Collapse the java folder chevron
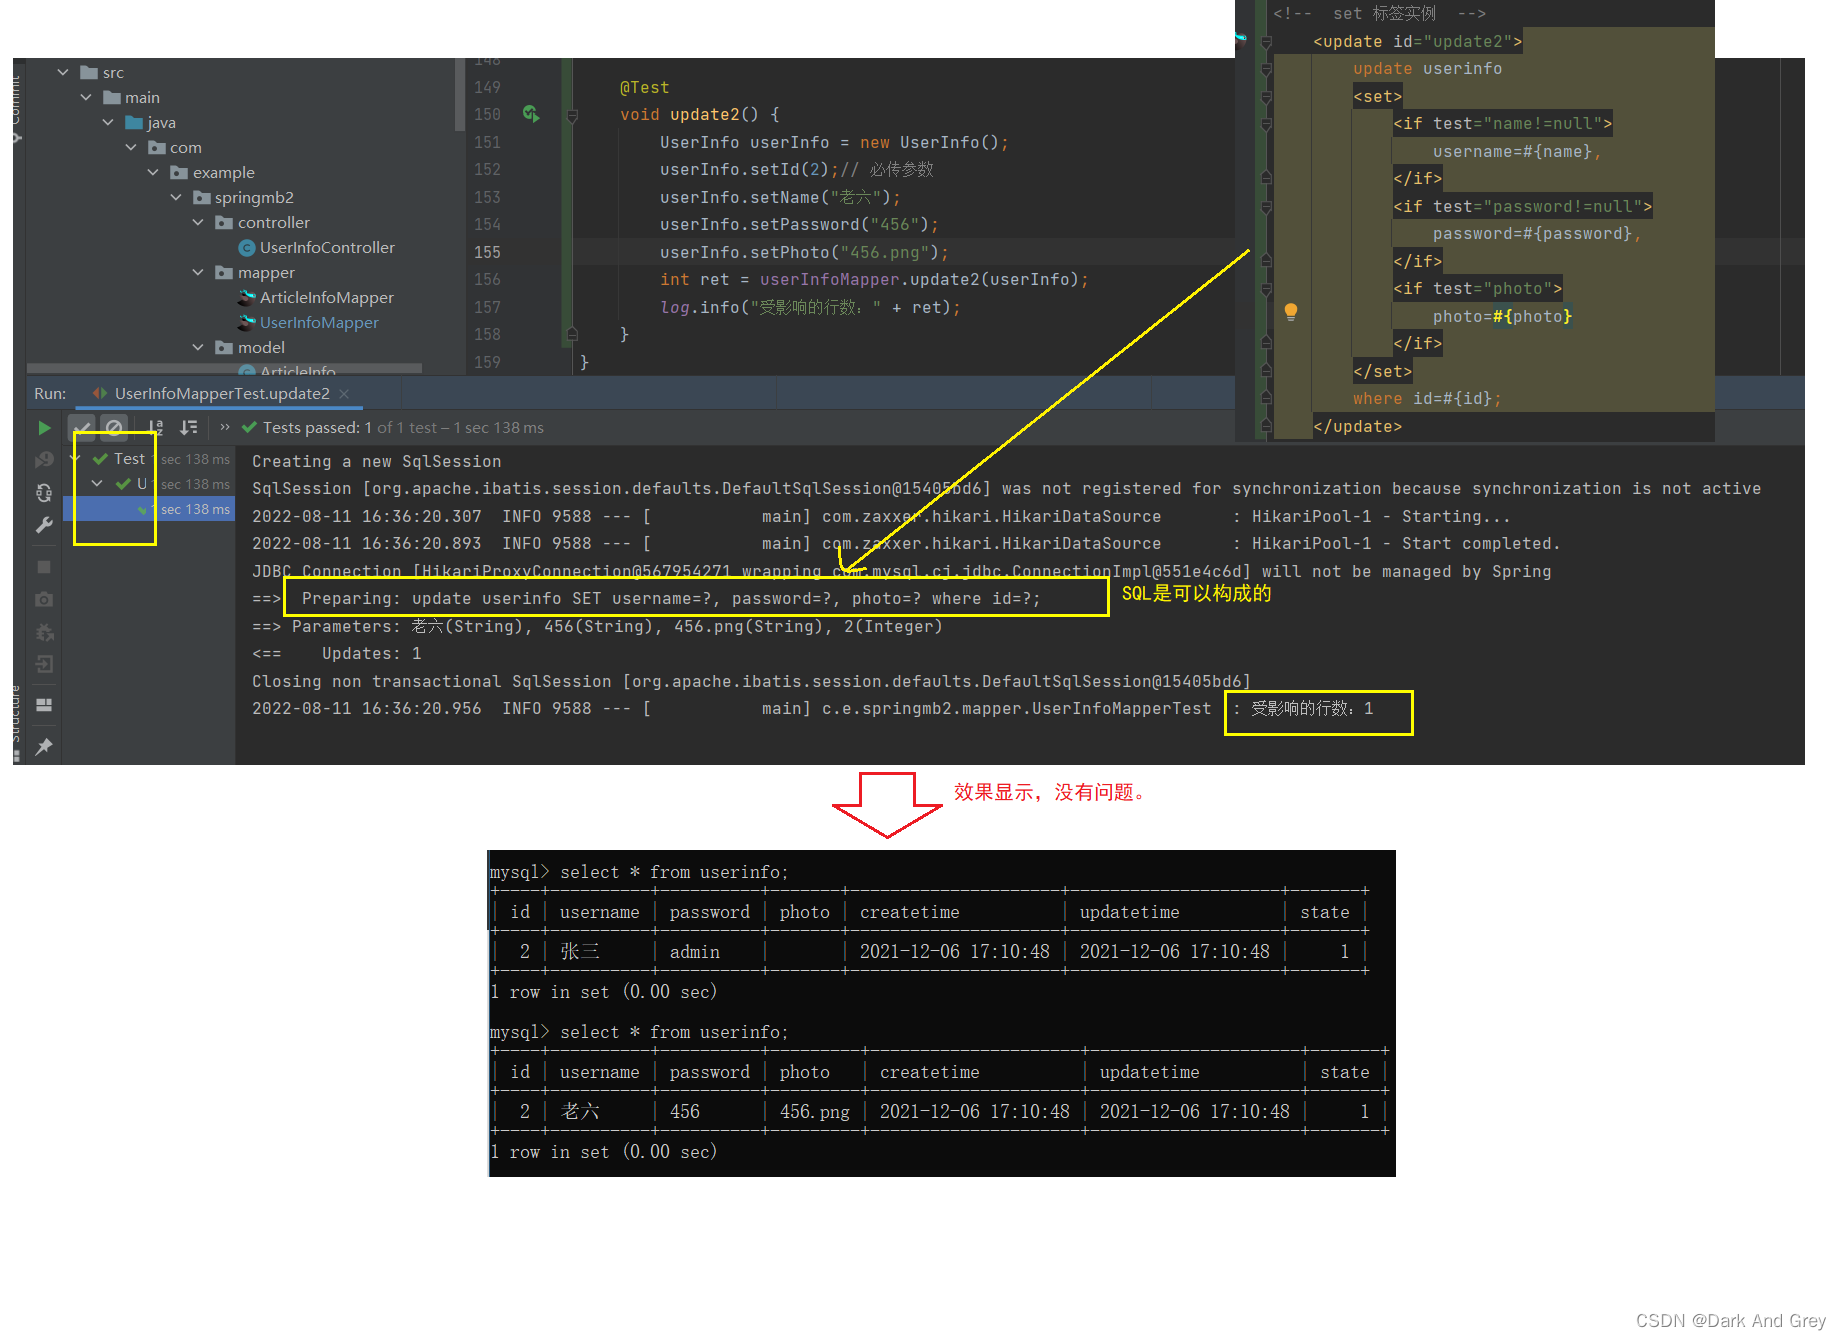The height and width of the screenshot is (1340, 1842). [x=108, y=123]
